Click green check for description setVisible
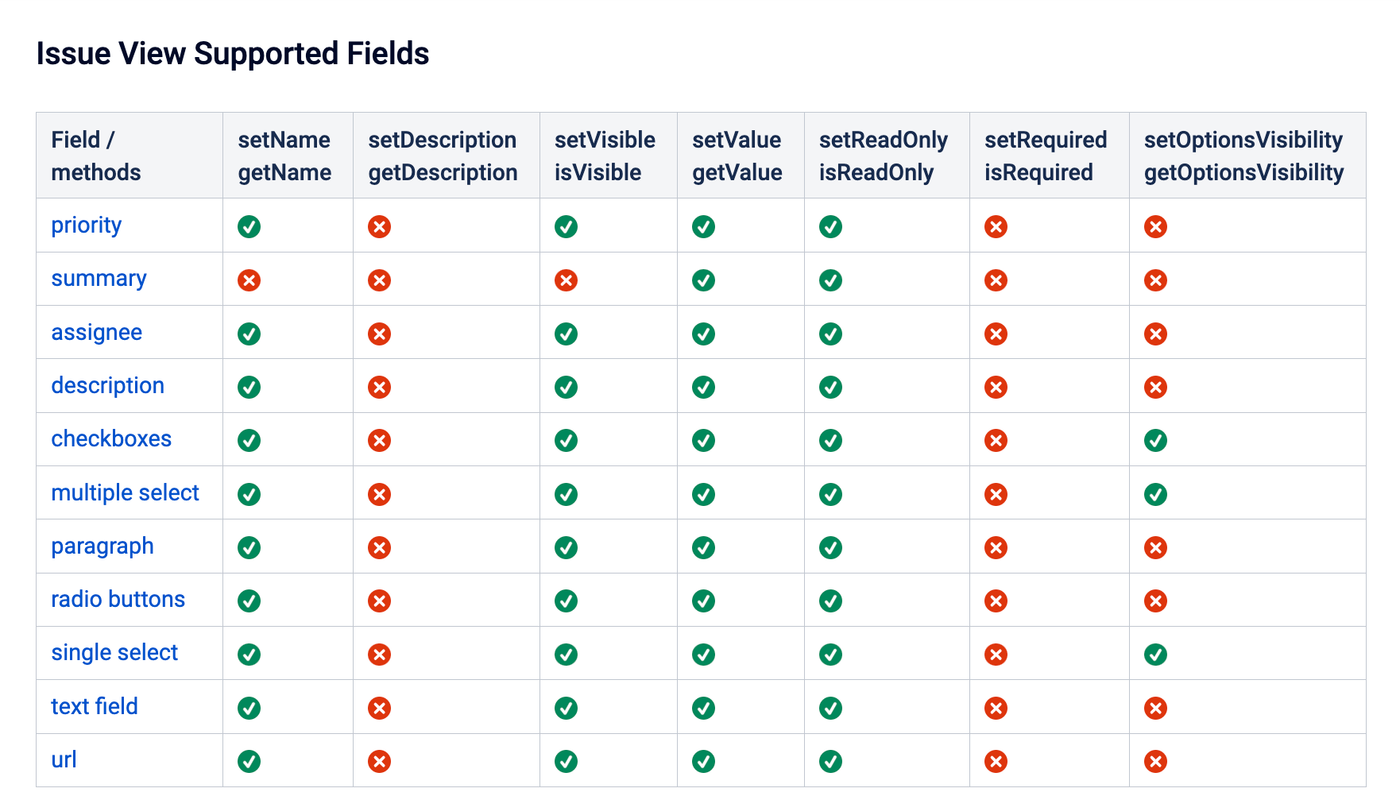Screen dimensions: 1400x799 [x=566, y=387]
